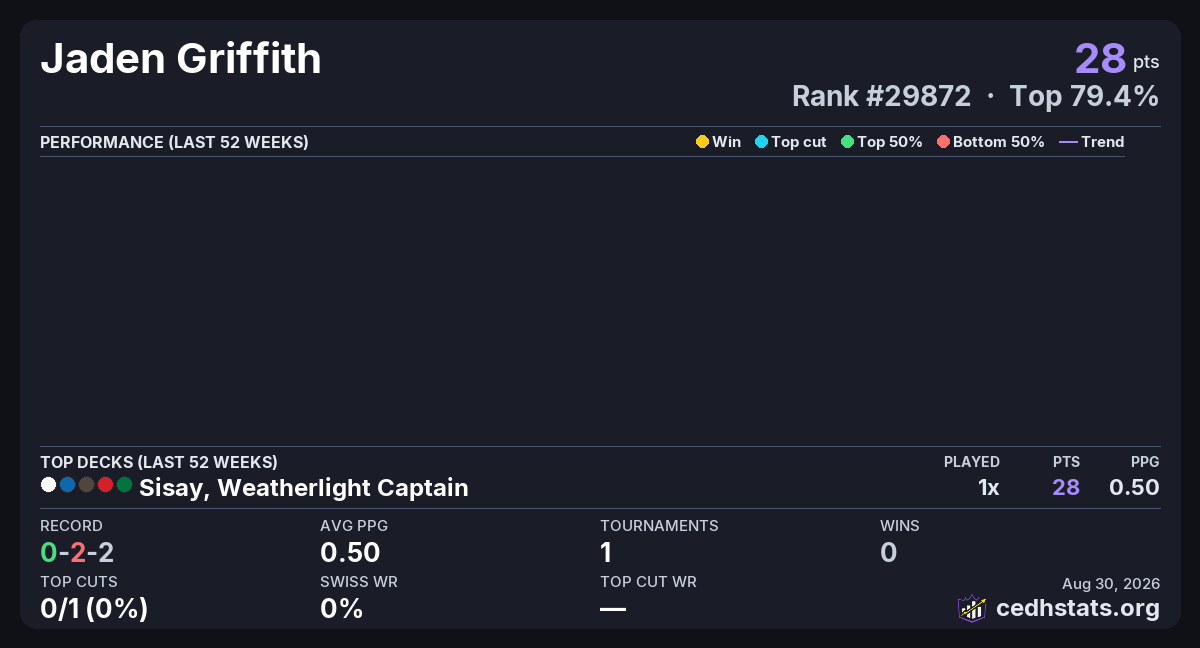
Task: Click the white mana color dot
Action: click(48, 485)
